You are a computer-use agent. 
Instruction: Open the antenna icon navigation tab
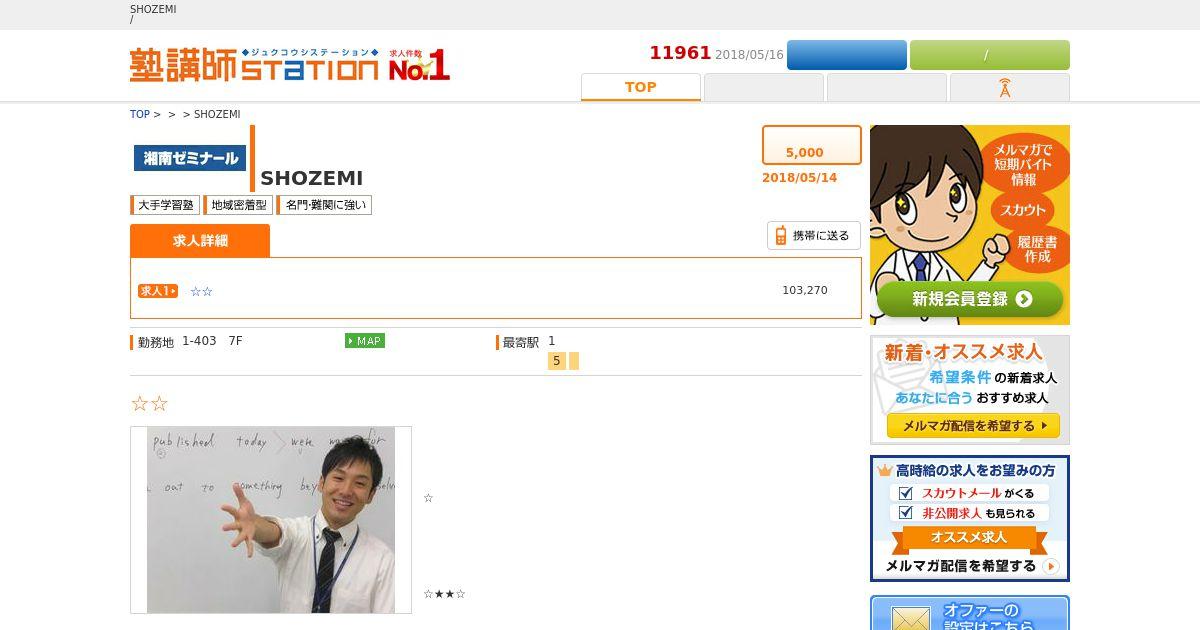[1010, 87]
